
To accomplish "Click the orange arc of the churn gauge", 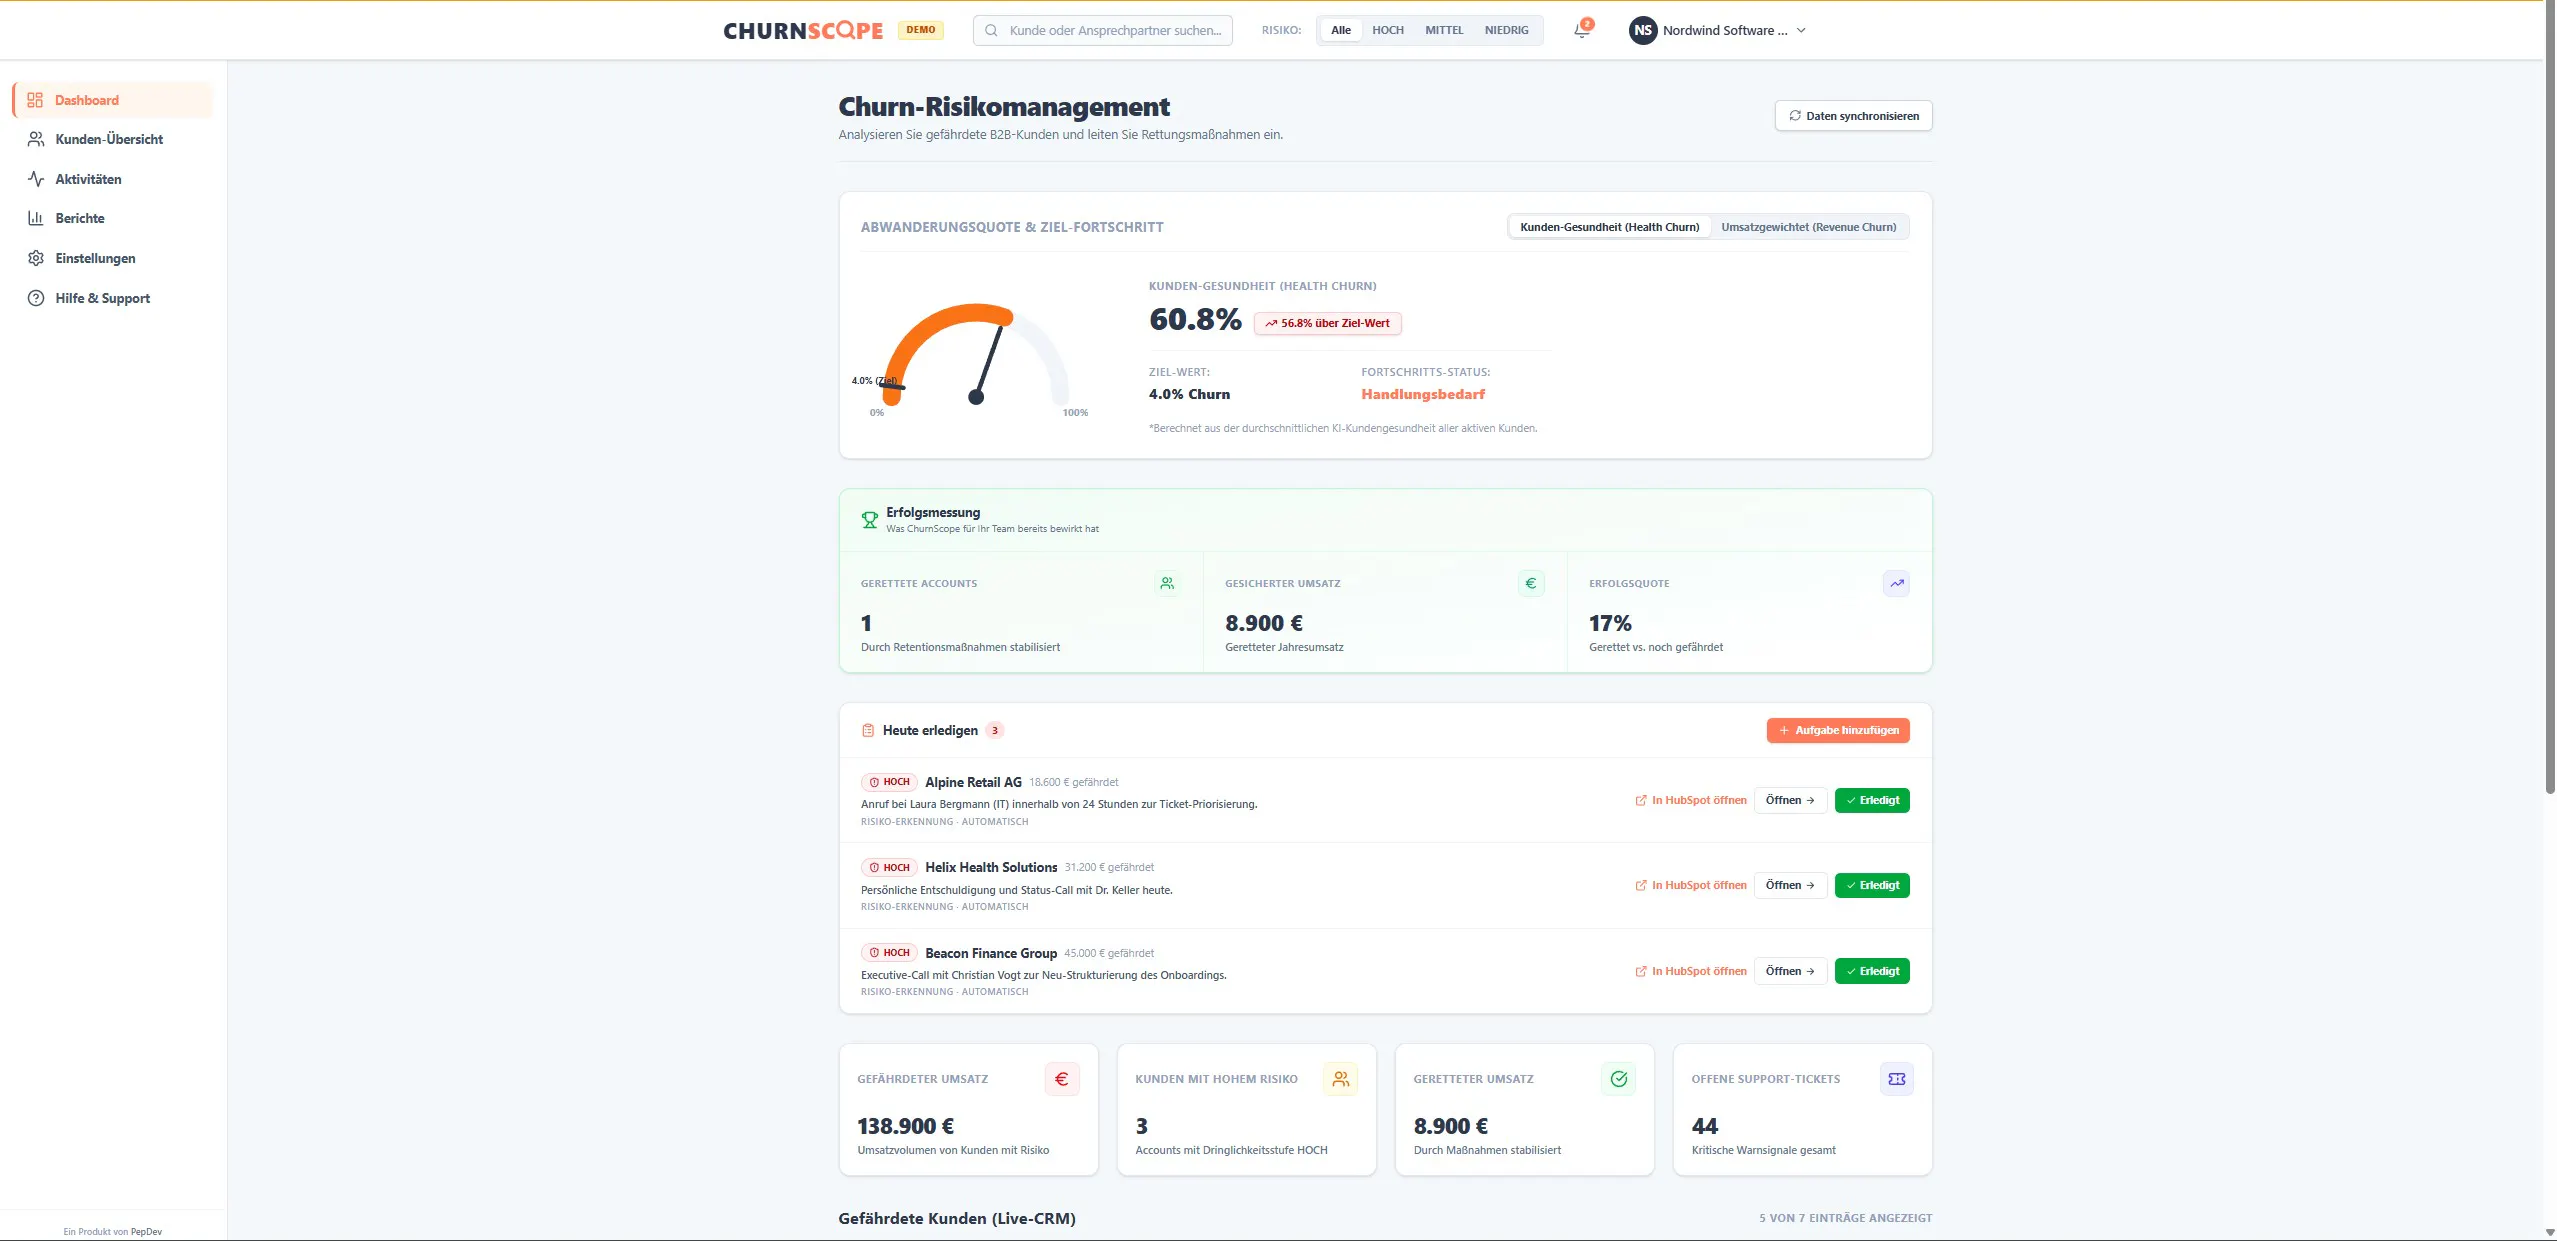I will click(x=925, y=330).
